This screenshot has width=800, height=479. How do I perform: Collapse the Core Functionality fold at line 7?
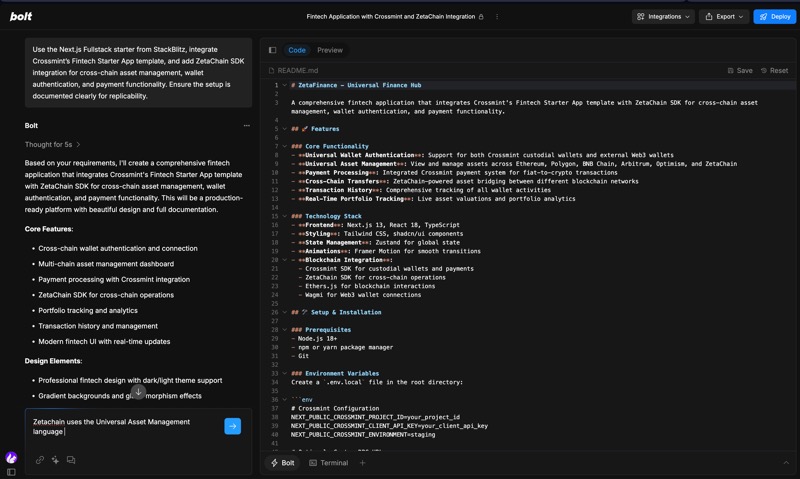(284, 147)
